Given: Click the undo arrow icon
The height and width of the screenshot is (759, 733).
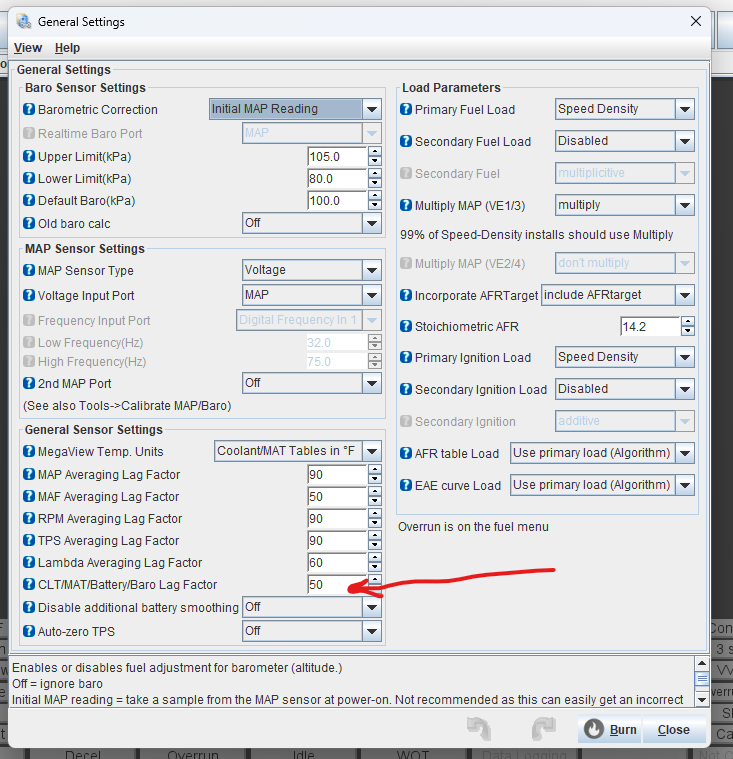Looking at the screenshot, I should pos(479,728).
